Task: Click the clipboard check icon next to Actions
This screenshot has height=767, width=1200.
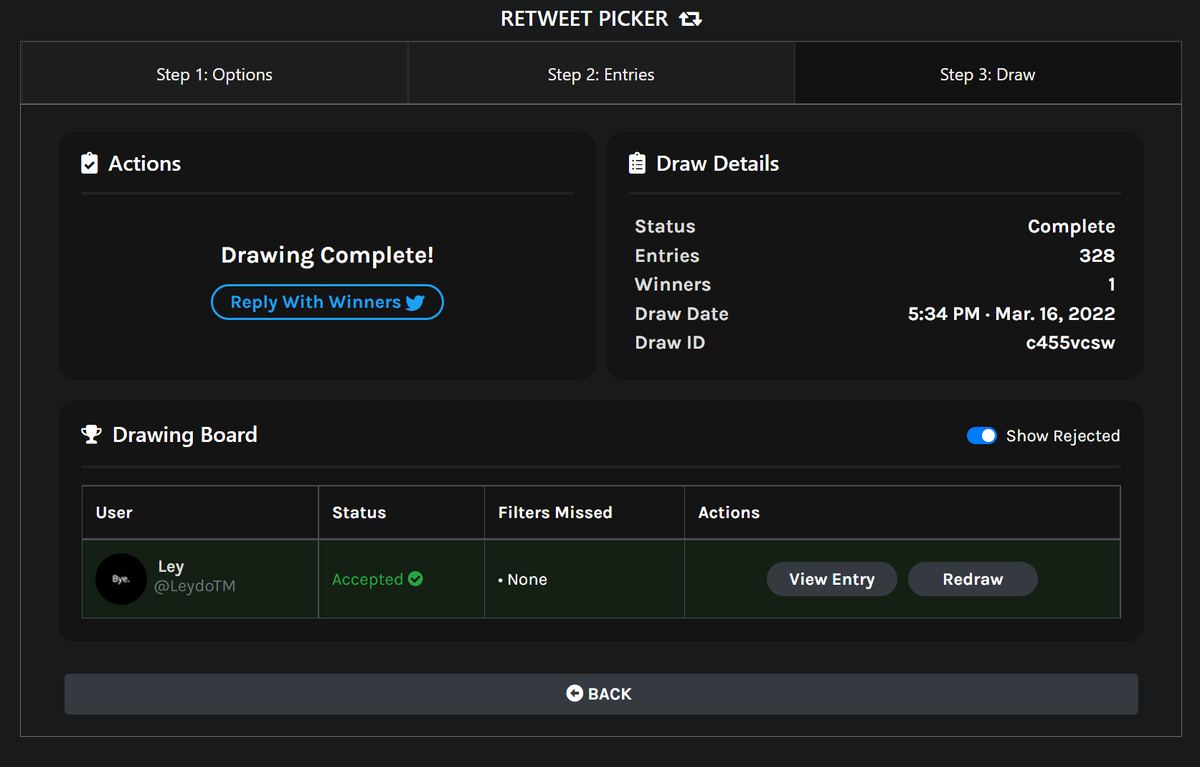Action: (90, 163)
